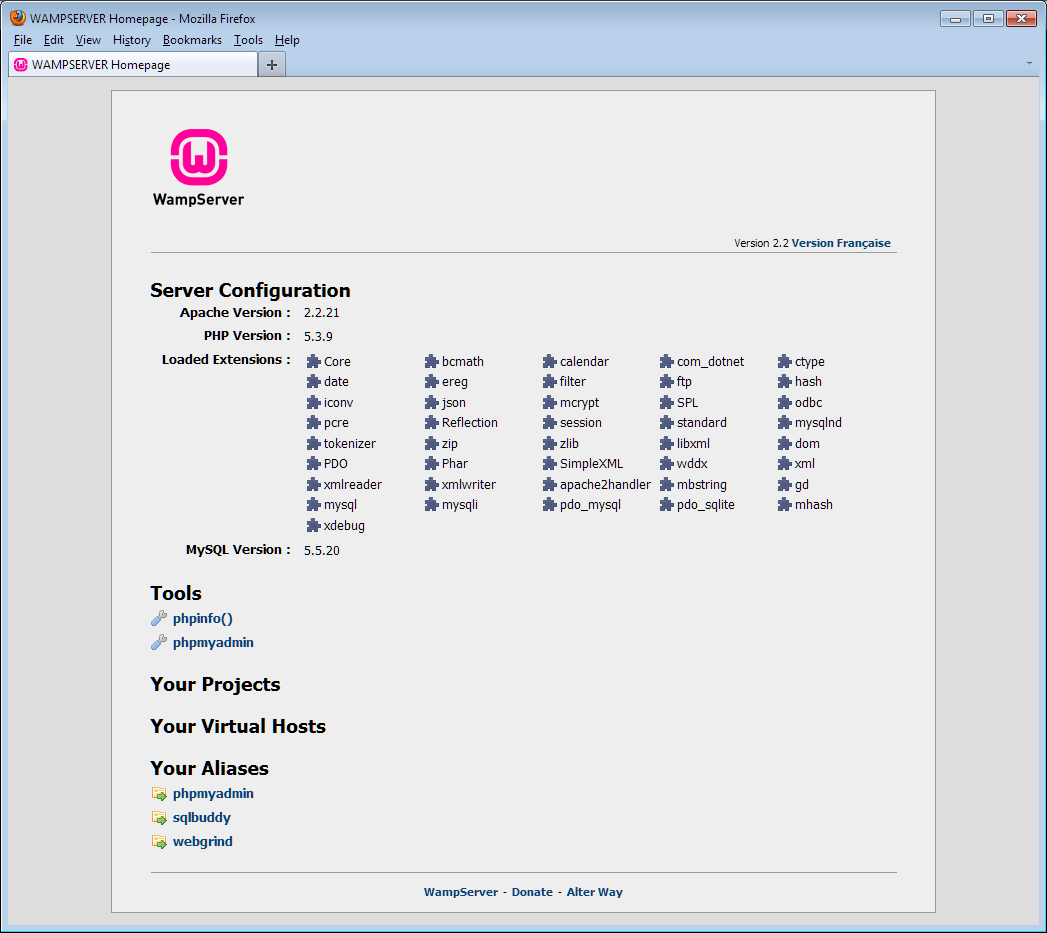The width and height of the screenshot is (1047, 933).
Task: Follow the Alter Way footer link
Action: pyautogui.click(x=594, y=892)
